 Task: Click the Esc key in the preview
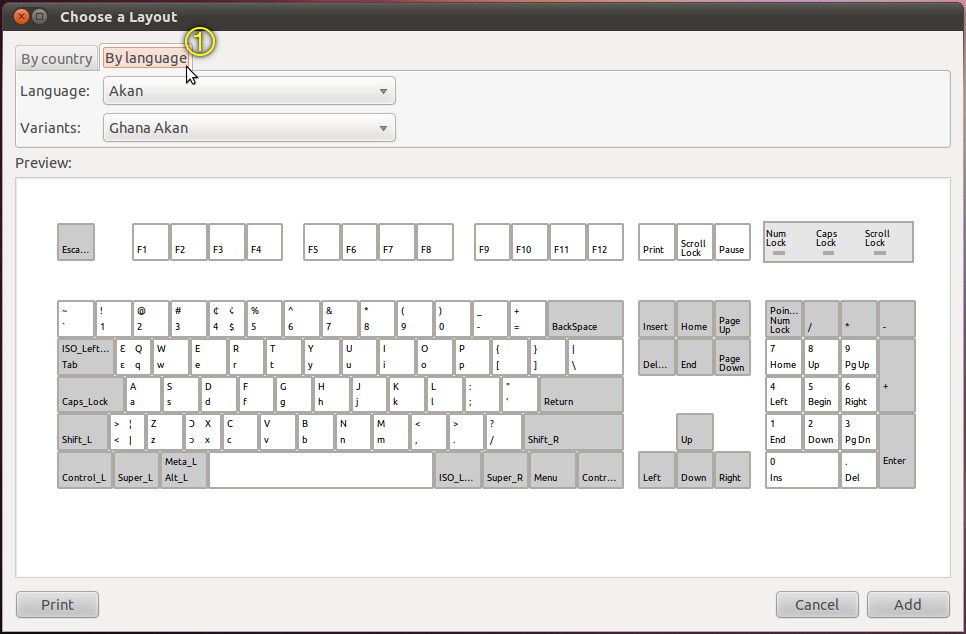pyautogui.click(x=75, y=242)
